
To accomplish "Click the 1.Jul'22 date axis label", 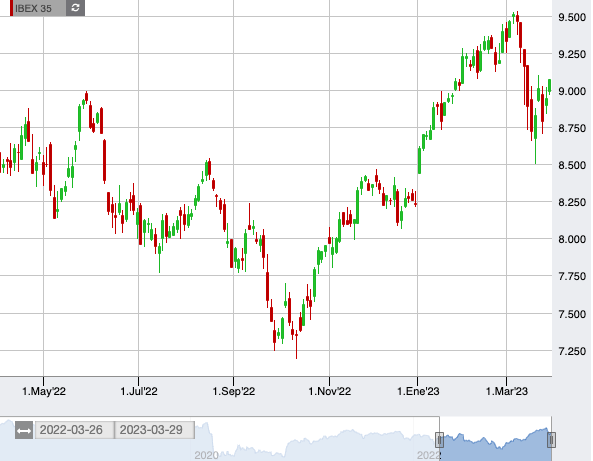I will [x=139, y=391].
